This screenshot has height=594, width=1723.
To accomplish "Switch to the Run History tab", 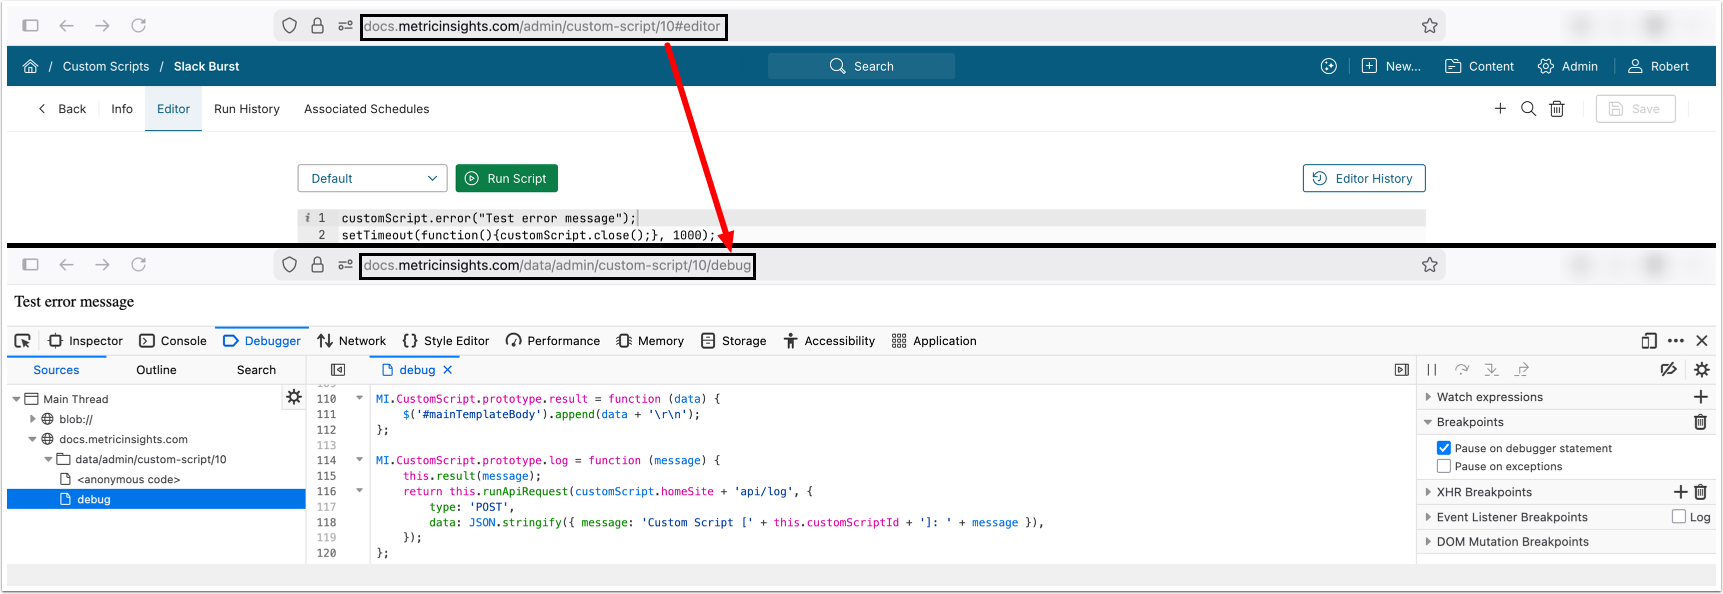I will (x=246, y=109).
